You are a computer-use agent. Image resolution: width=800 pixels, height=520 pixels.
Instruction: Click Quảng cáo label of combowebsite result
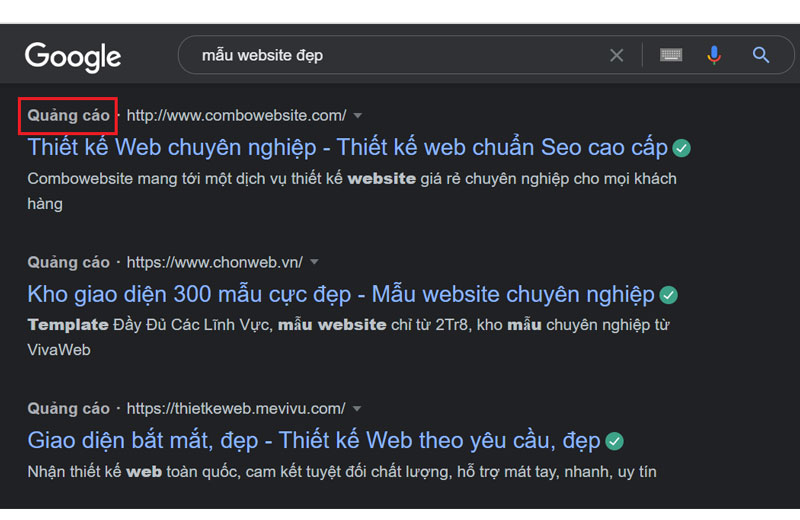[x=68, y=115]
